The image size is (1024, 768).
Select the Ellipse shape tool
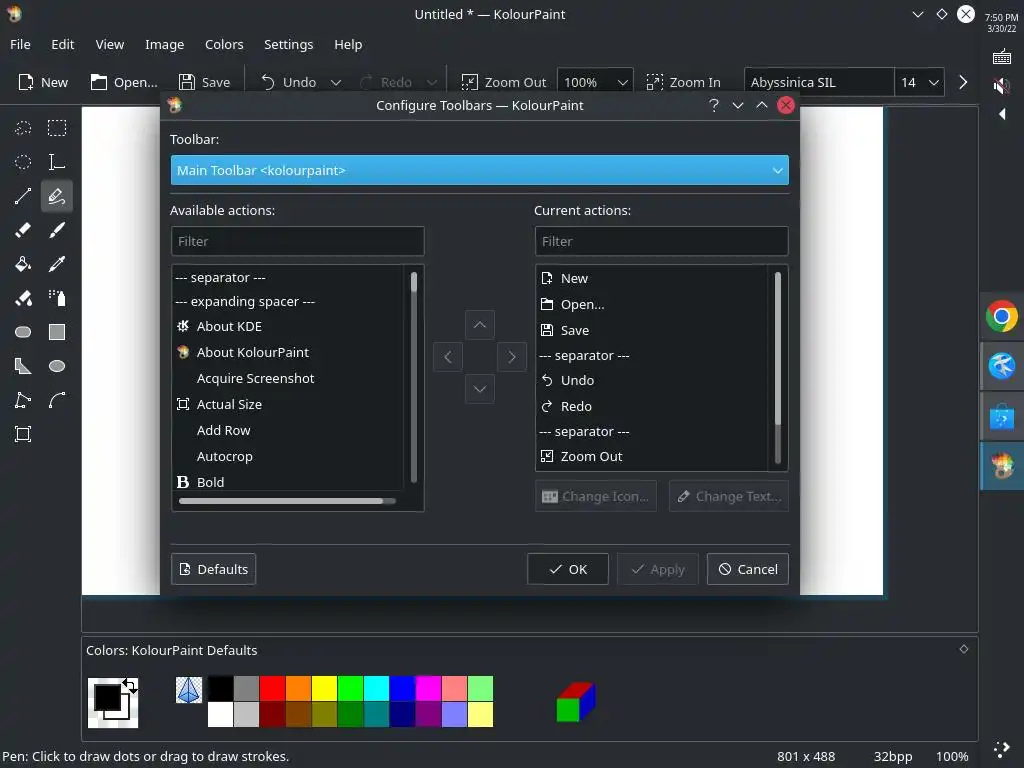point(57,366)
